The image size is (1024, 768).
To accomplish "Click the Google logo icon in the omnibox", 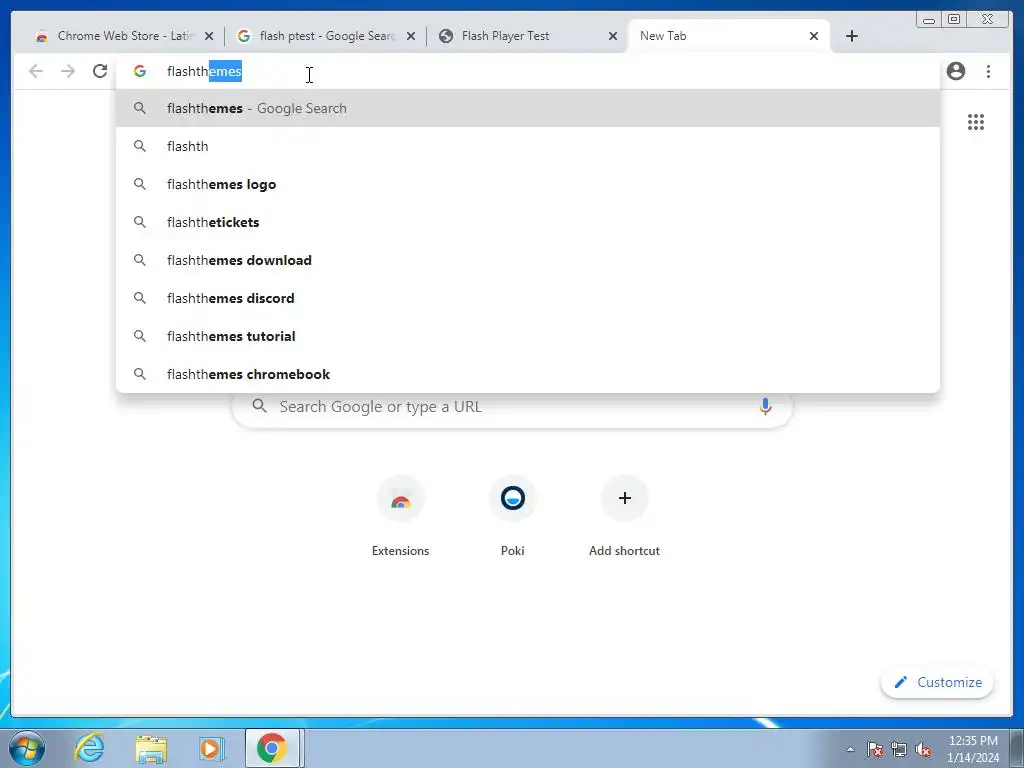I will pos(140,71).
